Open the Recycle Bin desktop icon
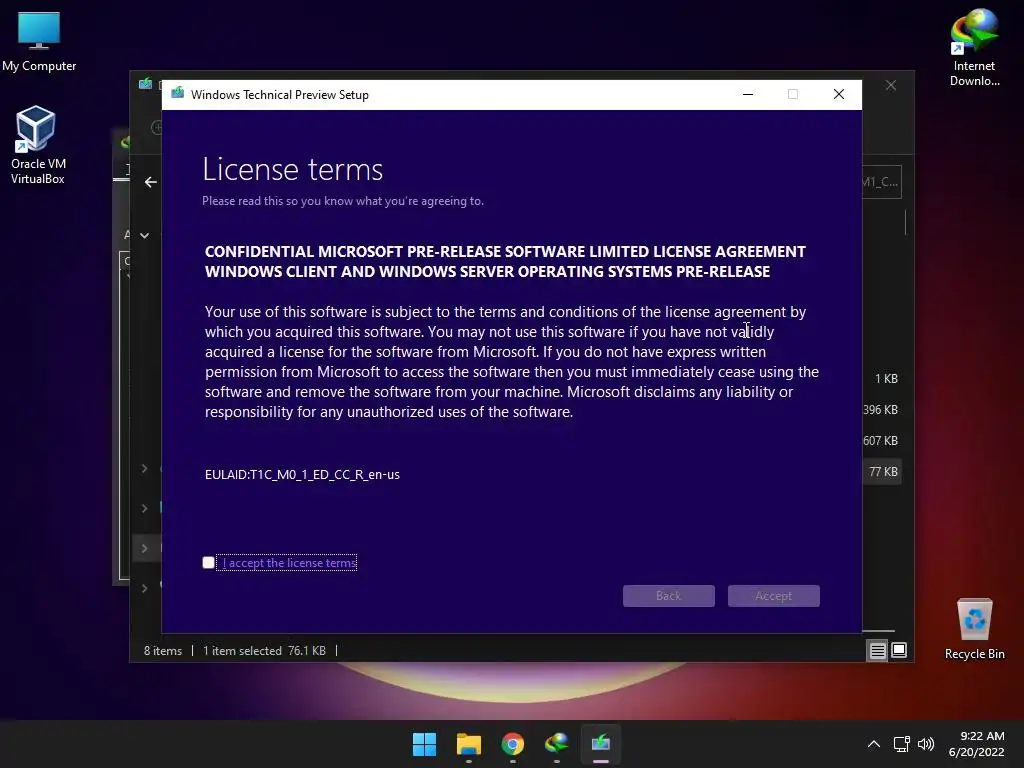This screenshot has width=1024, height=768. (974, 630)
